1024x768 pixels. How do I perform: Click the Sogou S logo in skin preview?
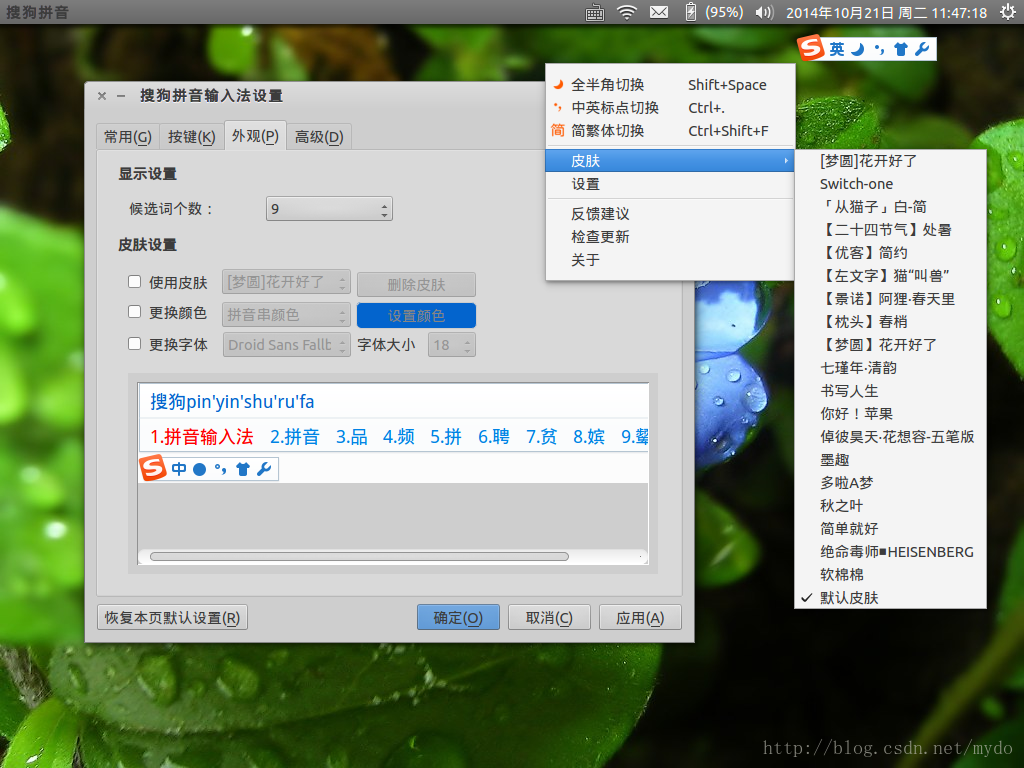coord(153,468)
